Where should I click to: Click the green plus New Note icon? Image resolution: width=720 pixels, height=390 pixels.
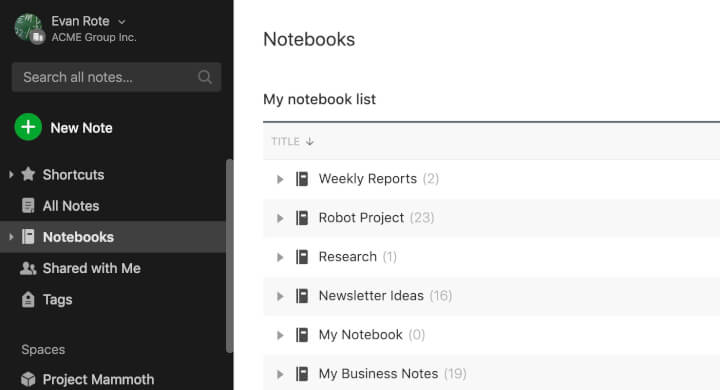(28, 127)
